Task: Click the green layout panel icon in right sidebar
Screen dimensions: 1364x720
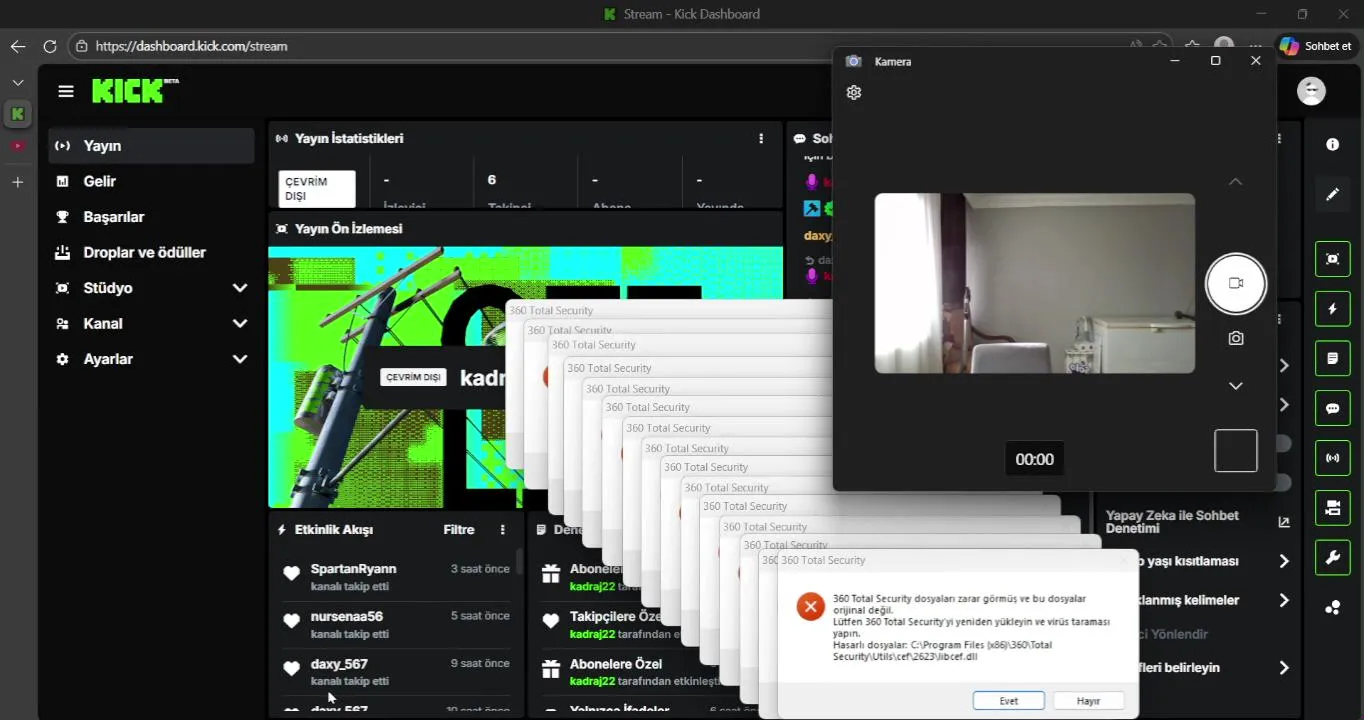Action: click(1332, 508)
